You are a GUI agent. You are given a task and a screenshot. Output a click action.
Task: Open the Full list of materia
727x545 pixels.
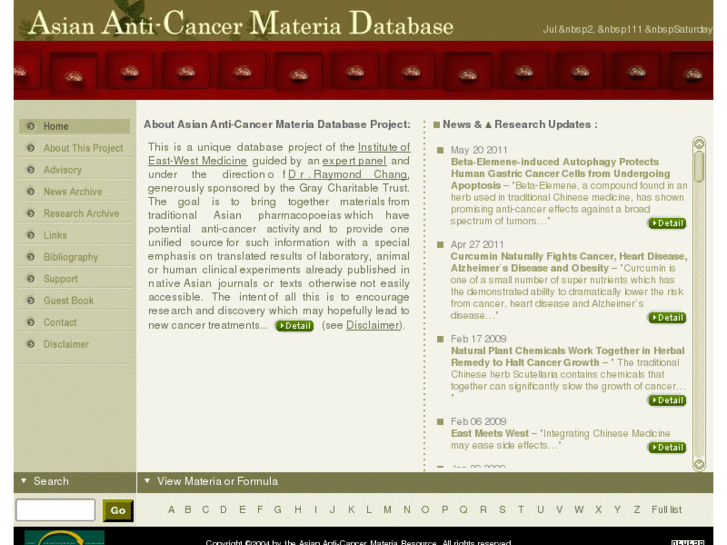pyautogui.click(x=666, y=510)
